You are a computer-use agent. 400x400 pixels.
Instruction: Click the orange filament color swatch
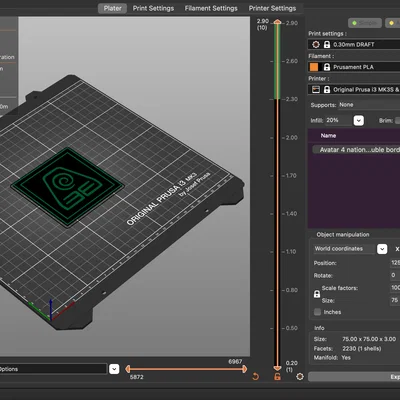[x=314, y=67]
